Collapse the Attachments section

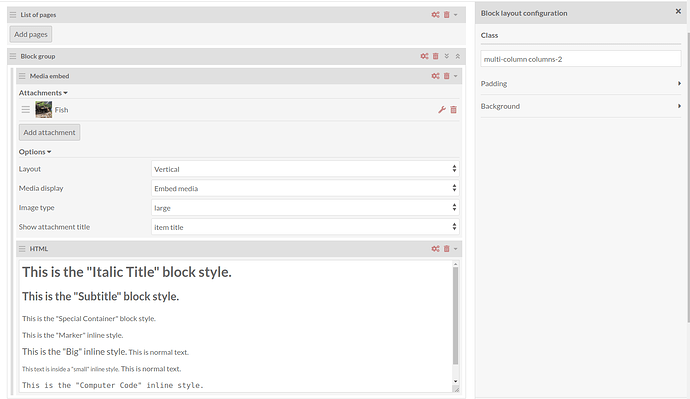pyautogui.click(x=43, y=93)
